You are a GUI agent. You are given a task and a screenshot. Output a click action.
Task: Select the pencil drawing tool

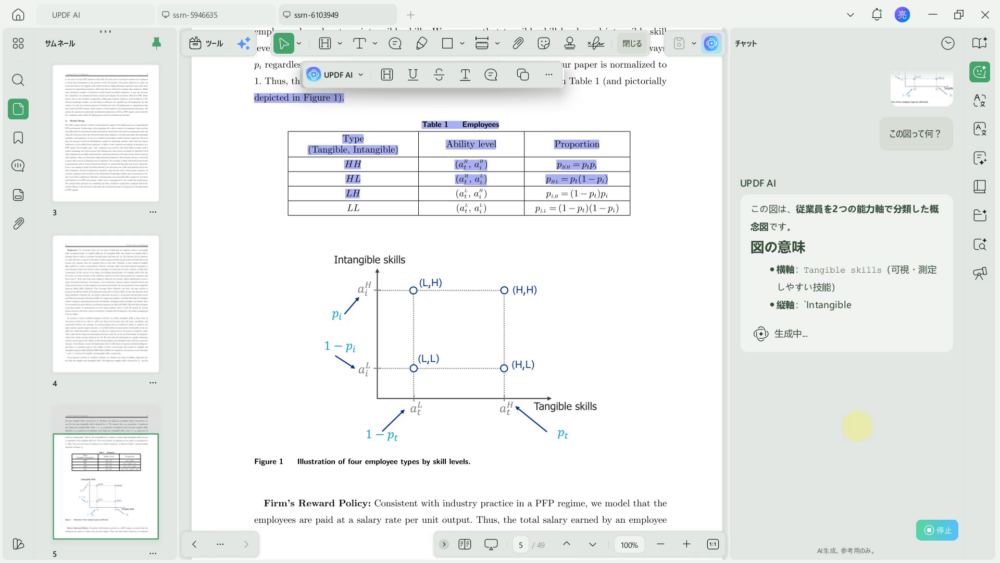coord(422,43)
